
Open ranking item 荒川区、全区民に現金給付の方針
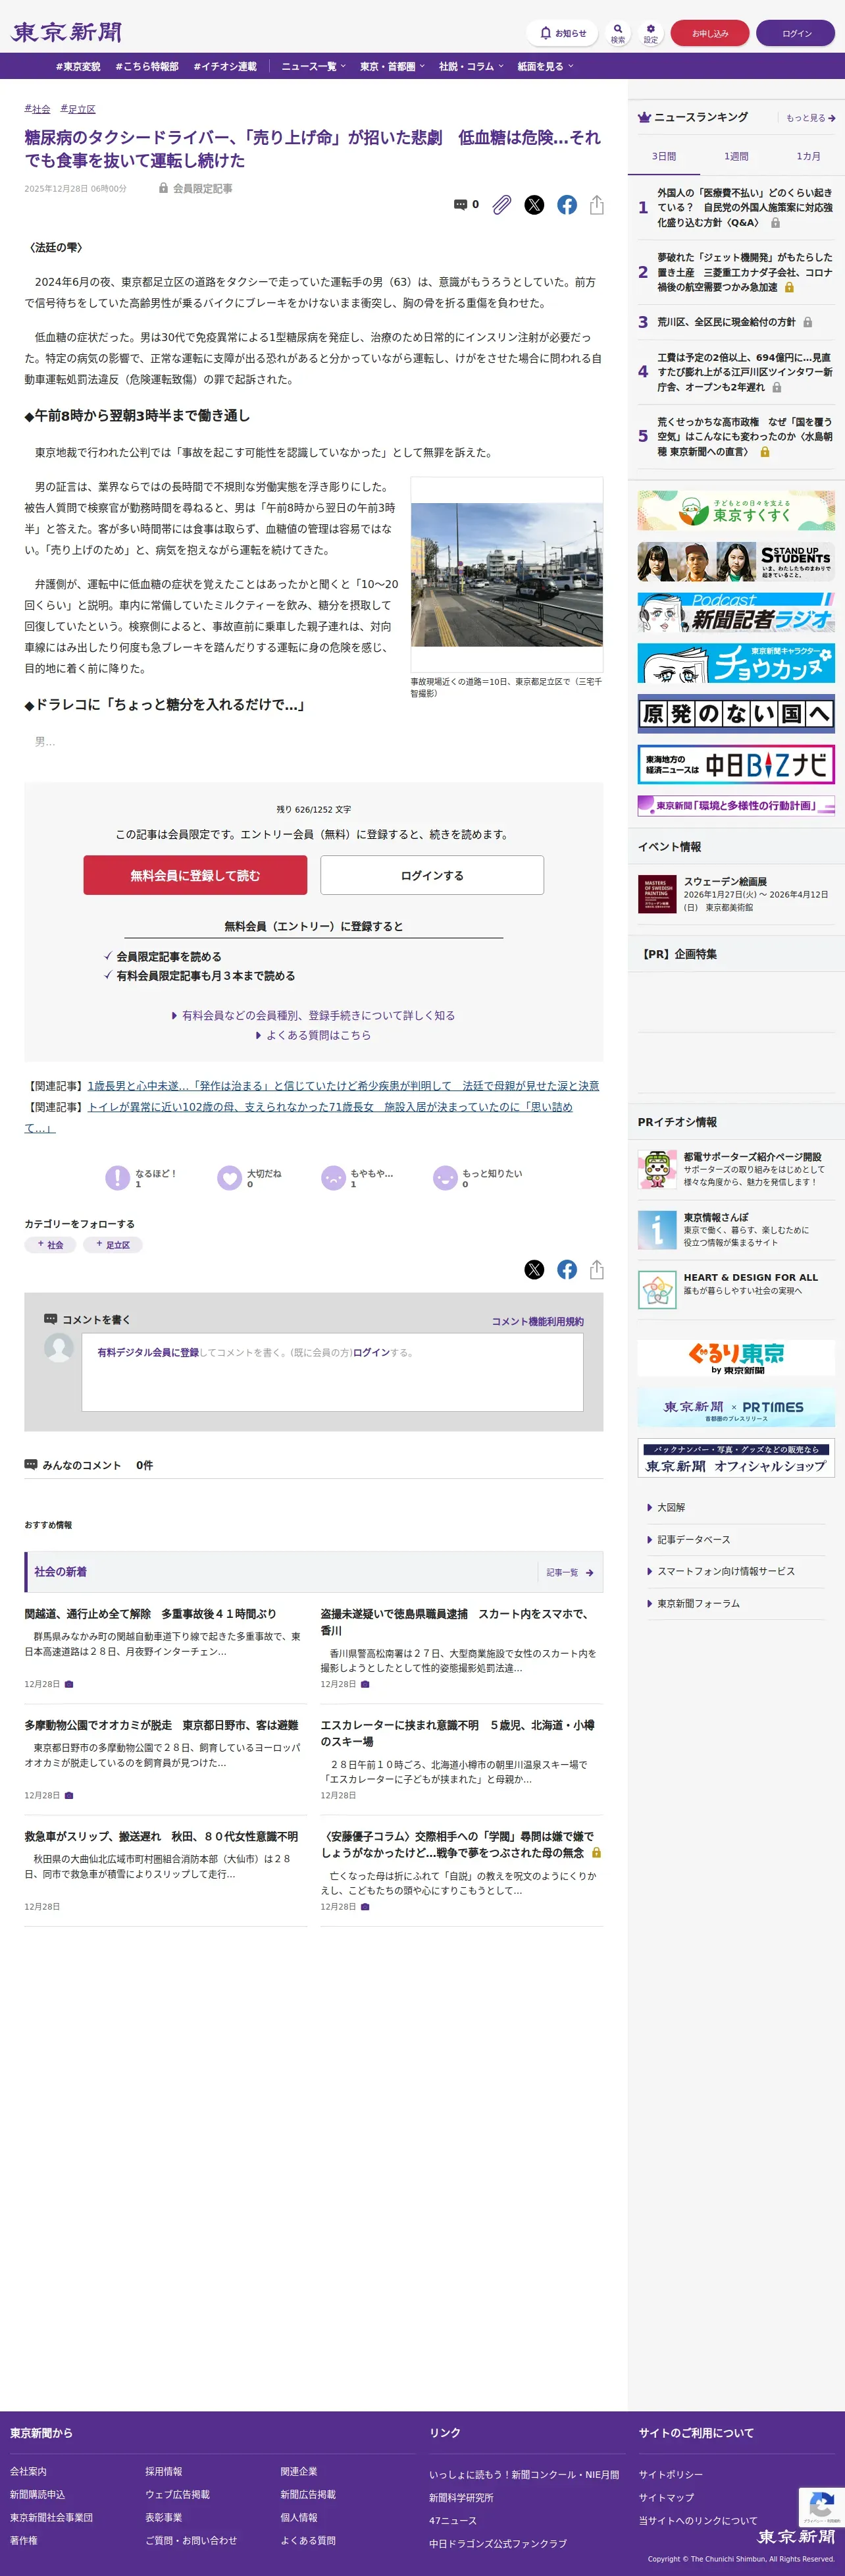(726, 322)
